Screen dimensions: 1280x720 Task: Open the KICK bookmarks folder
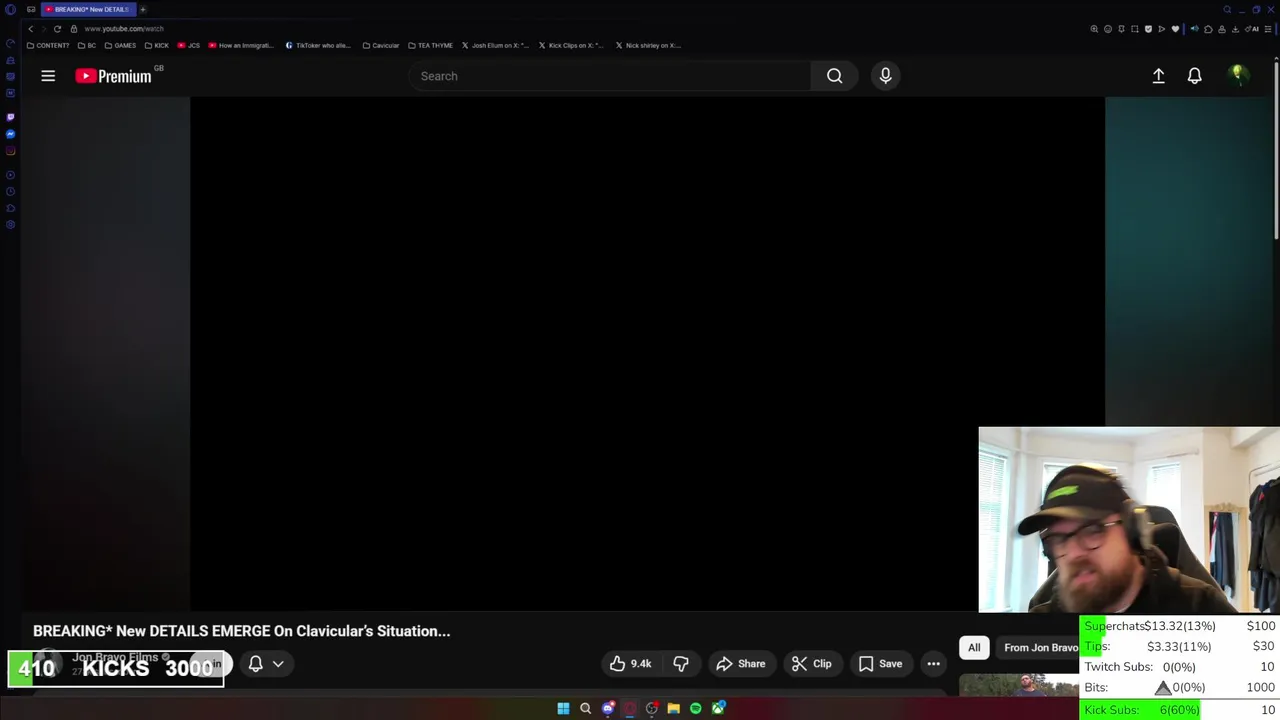click(157, 45)
